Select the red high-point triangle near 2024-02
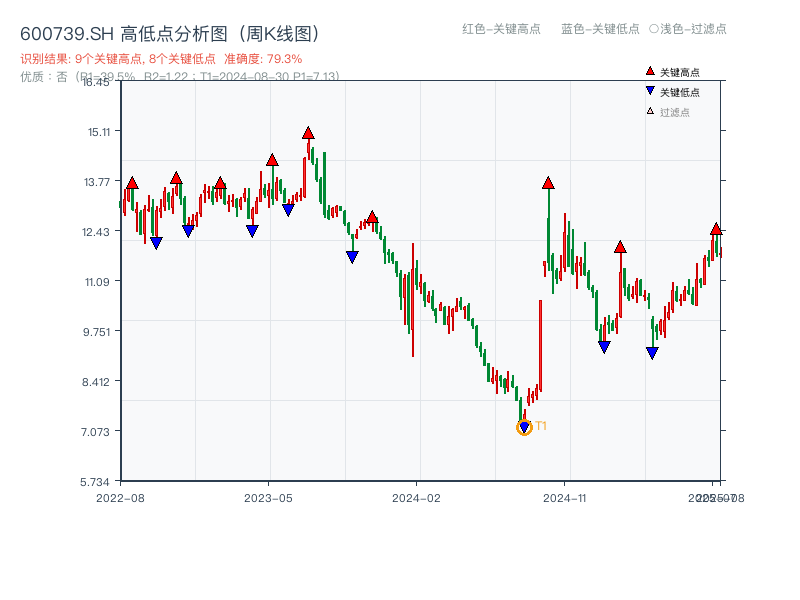 click(x=372, y=215)
